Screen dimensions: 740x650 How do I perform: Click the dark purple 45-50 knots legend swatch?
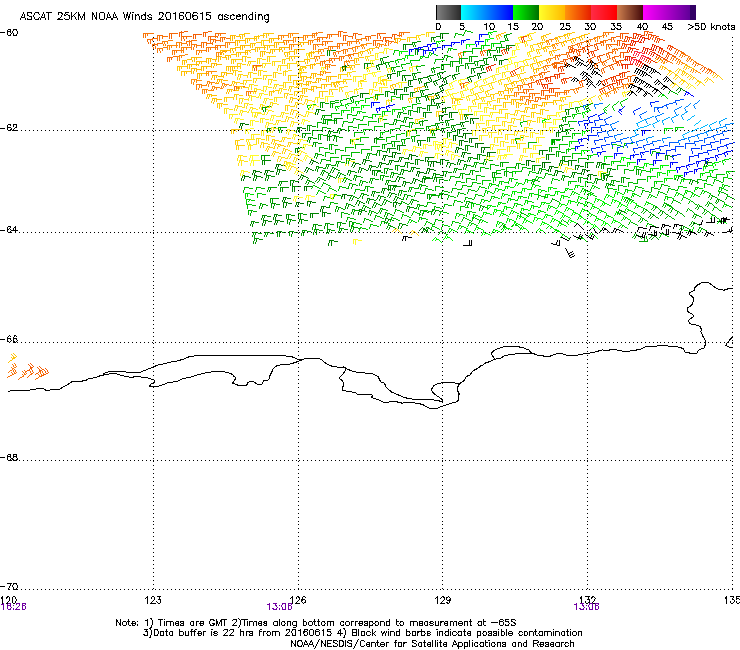(x=682, y=12)
